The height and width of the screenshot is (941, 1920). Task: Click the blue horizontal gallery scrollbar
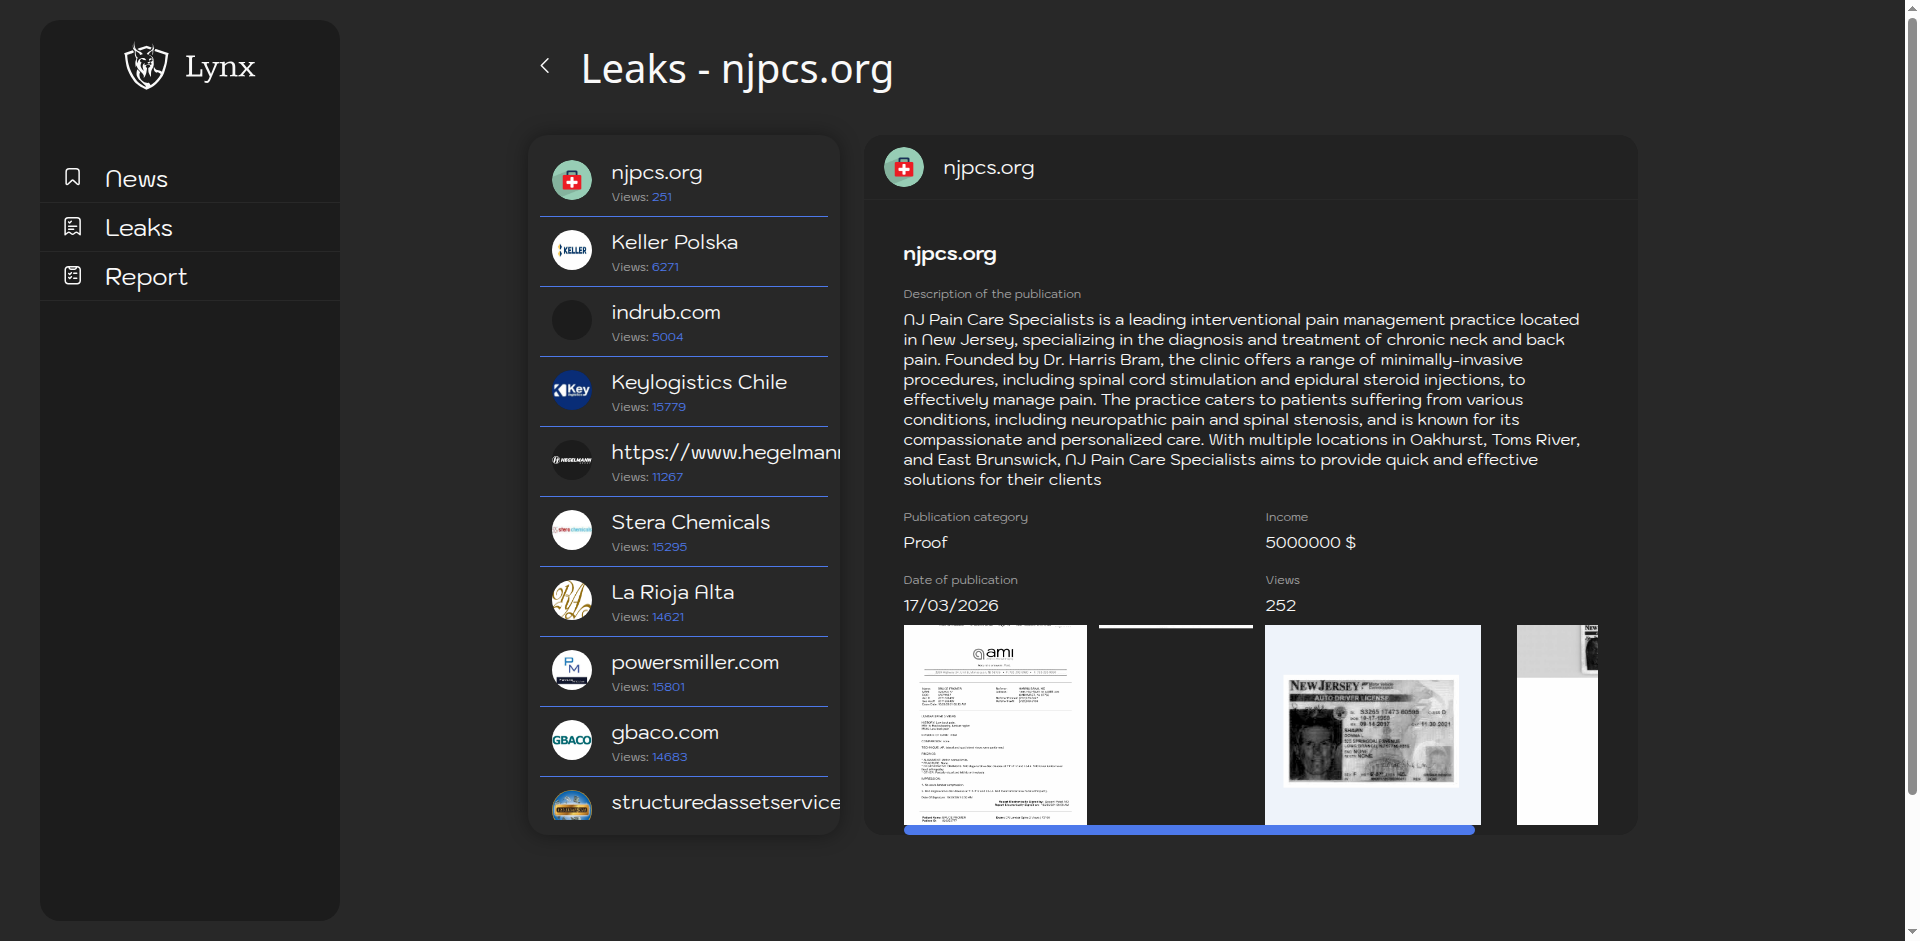click(x=1189, y=830)
